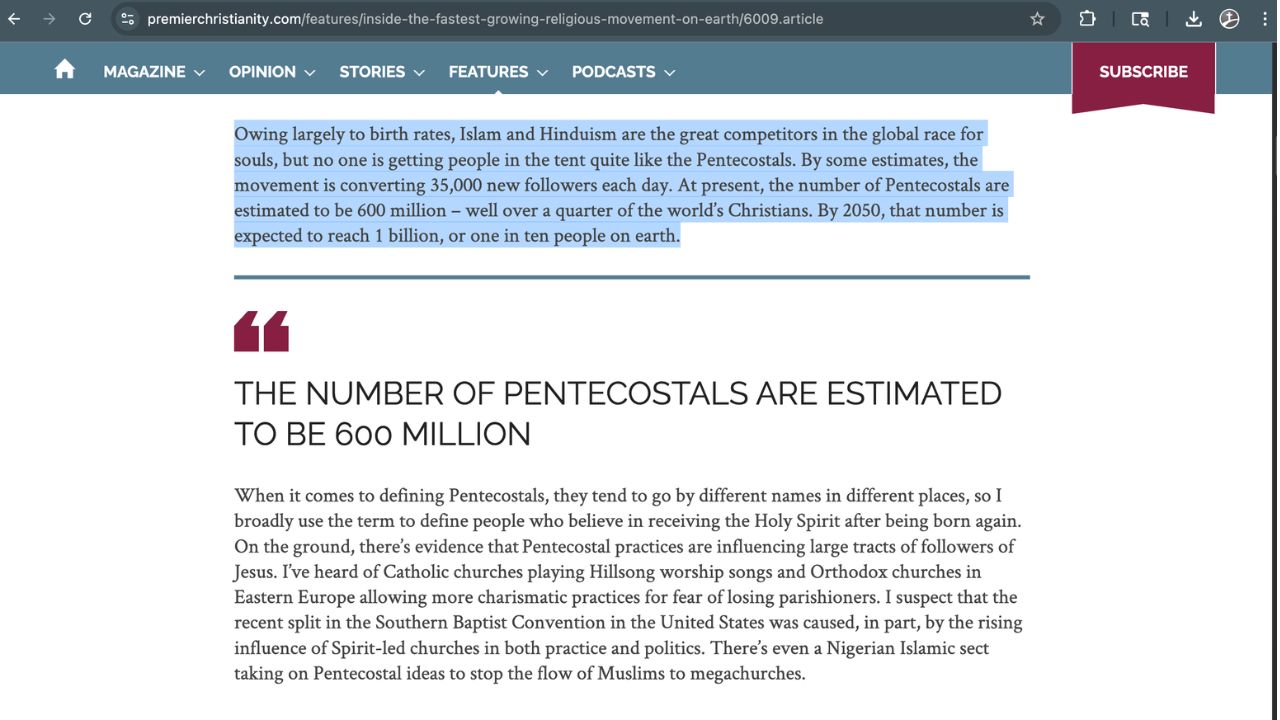This screenshot has width=1280, height=720.
Task: Open the browser Downloads icon
Action: click(x=1193, y=19)
